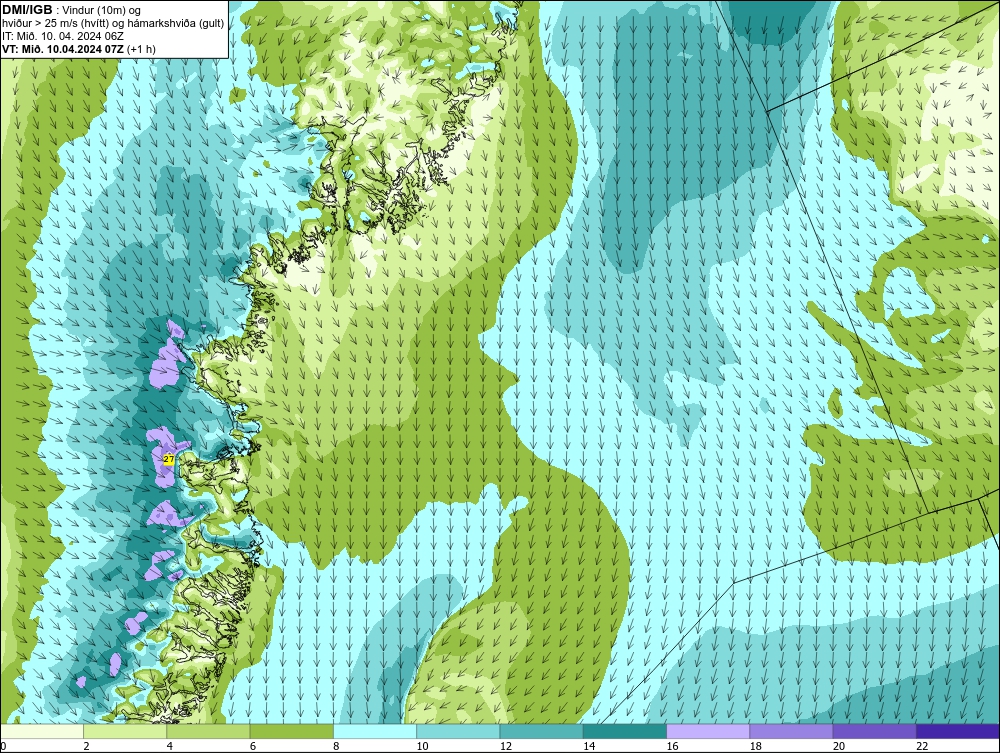Click the 'DMI/IGB : Vindur (10m) og' title line

(x=72, y=10)
